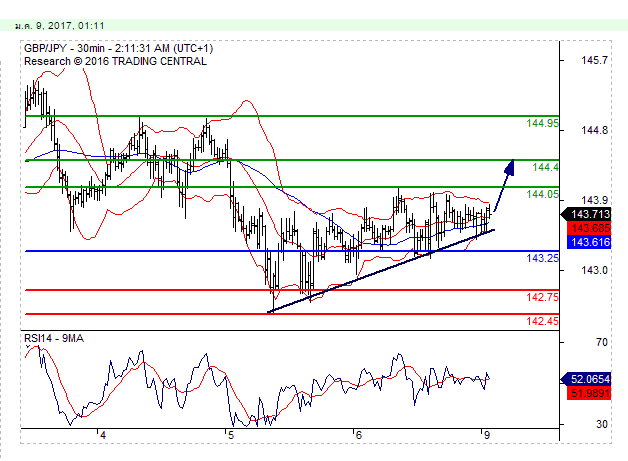Click the RSI axis label 70
Screen dimensions: 628x461
tap(602, 342)
